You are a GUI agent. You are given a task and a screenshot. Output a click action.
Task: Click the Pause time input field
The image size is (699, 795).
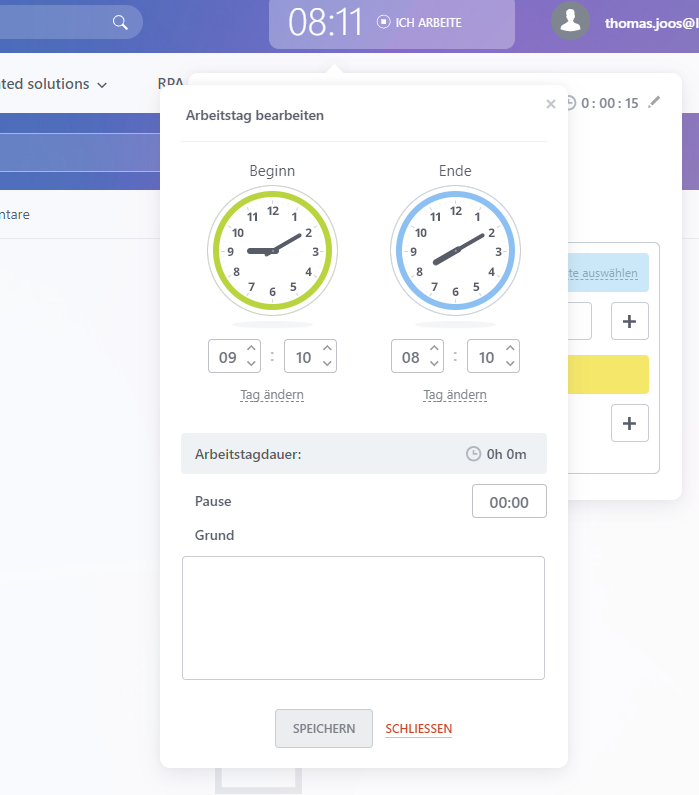[509, 502]
